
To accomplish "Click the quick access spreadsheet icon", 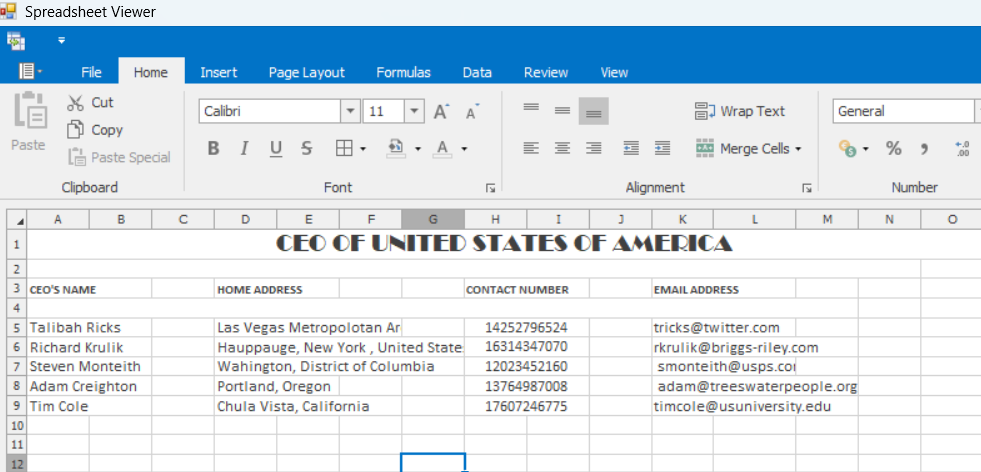I will (x=16, y=41).
